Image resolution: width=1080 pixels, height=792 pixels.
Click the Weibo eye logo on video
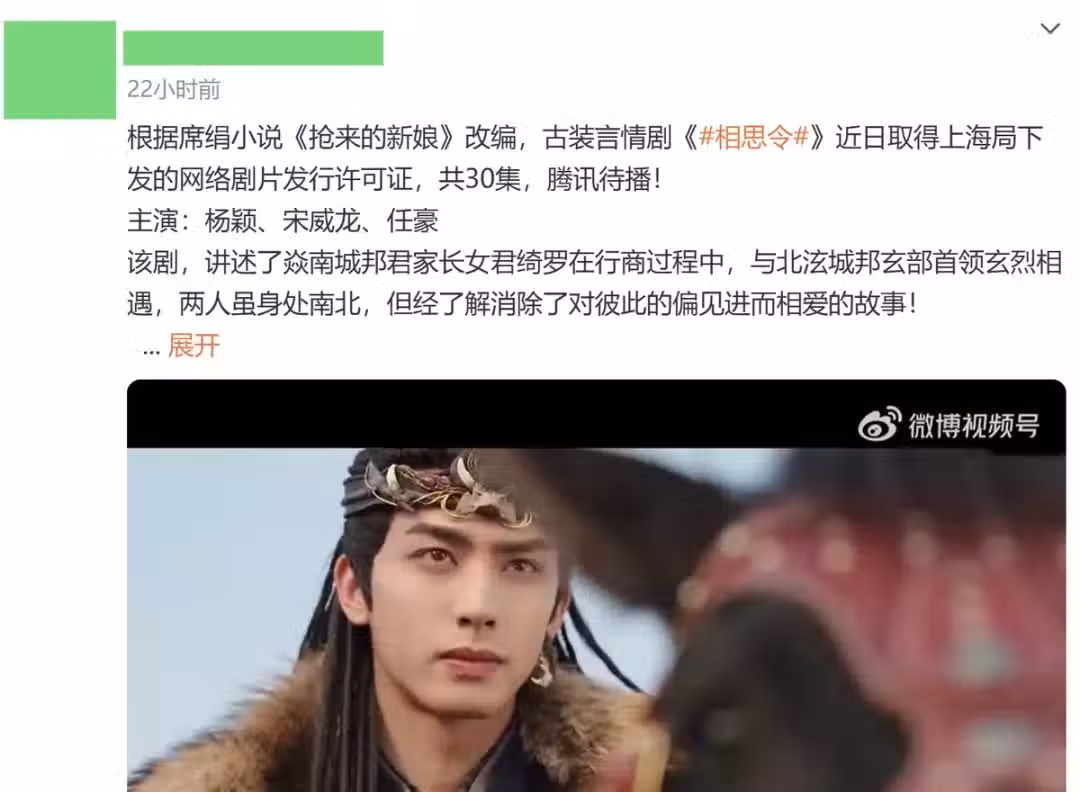tap(880, 424)
